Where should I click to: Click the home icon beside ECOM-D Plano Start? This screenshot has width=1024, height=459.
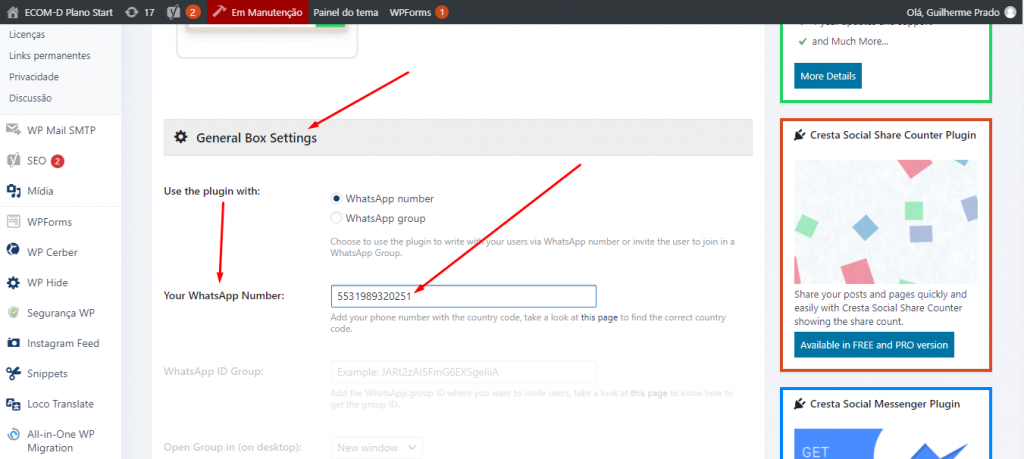point(13,12)
